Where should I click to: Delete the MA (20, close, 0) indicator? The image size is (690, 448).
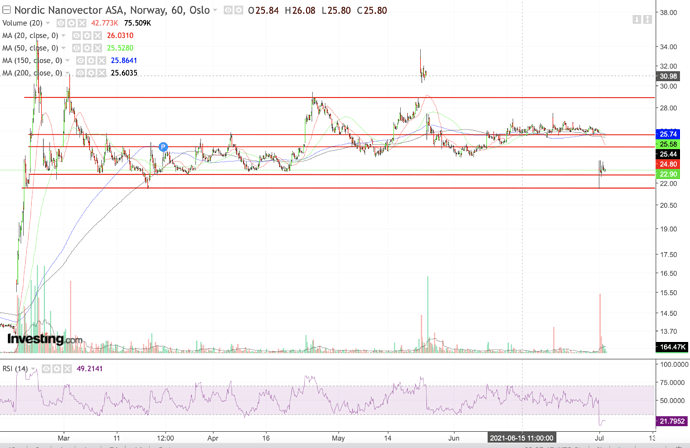pos(97,35)
